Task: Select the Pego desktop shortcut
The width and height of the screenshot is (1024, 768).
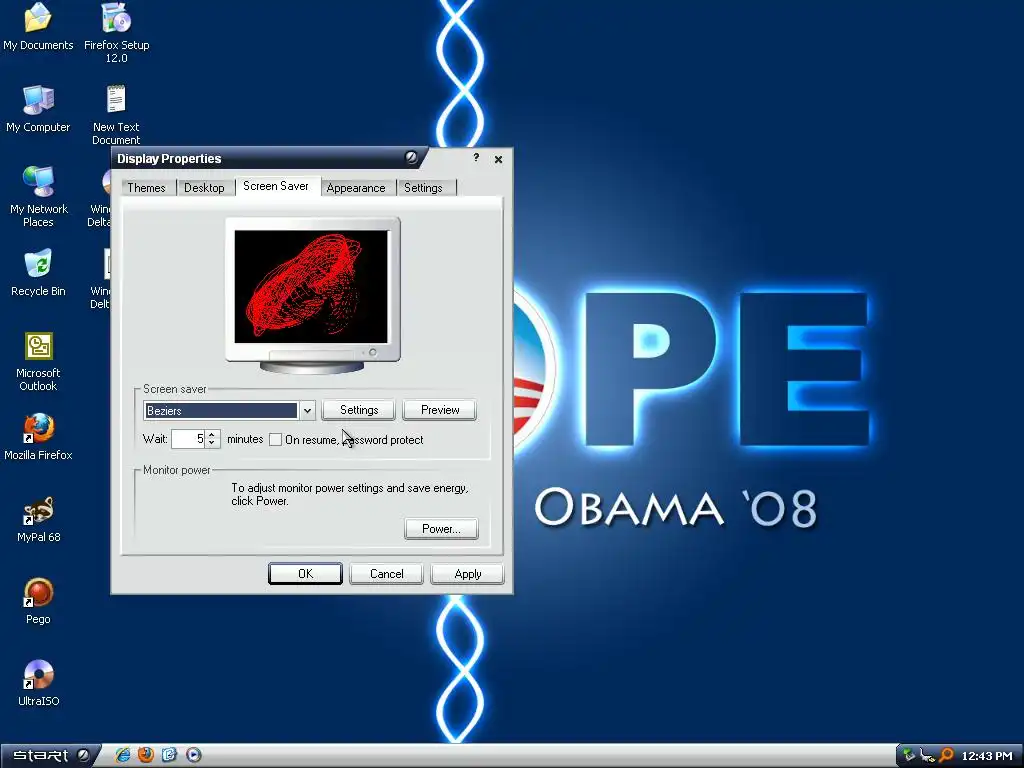Action: [x=38, y=601]
